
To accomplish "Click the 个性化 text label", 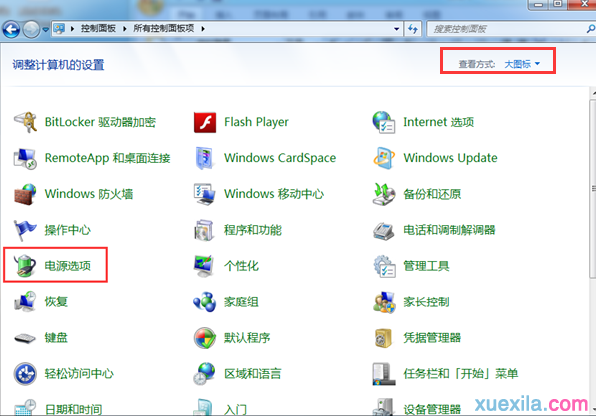I will pos(241,266).
